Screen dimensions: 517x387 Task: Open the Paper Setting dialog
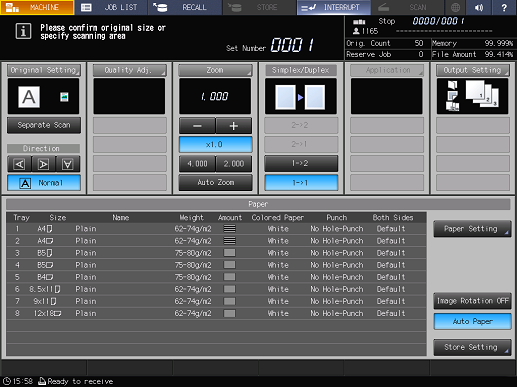[472, 229]
